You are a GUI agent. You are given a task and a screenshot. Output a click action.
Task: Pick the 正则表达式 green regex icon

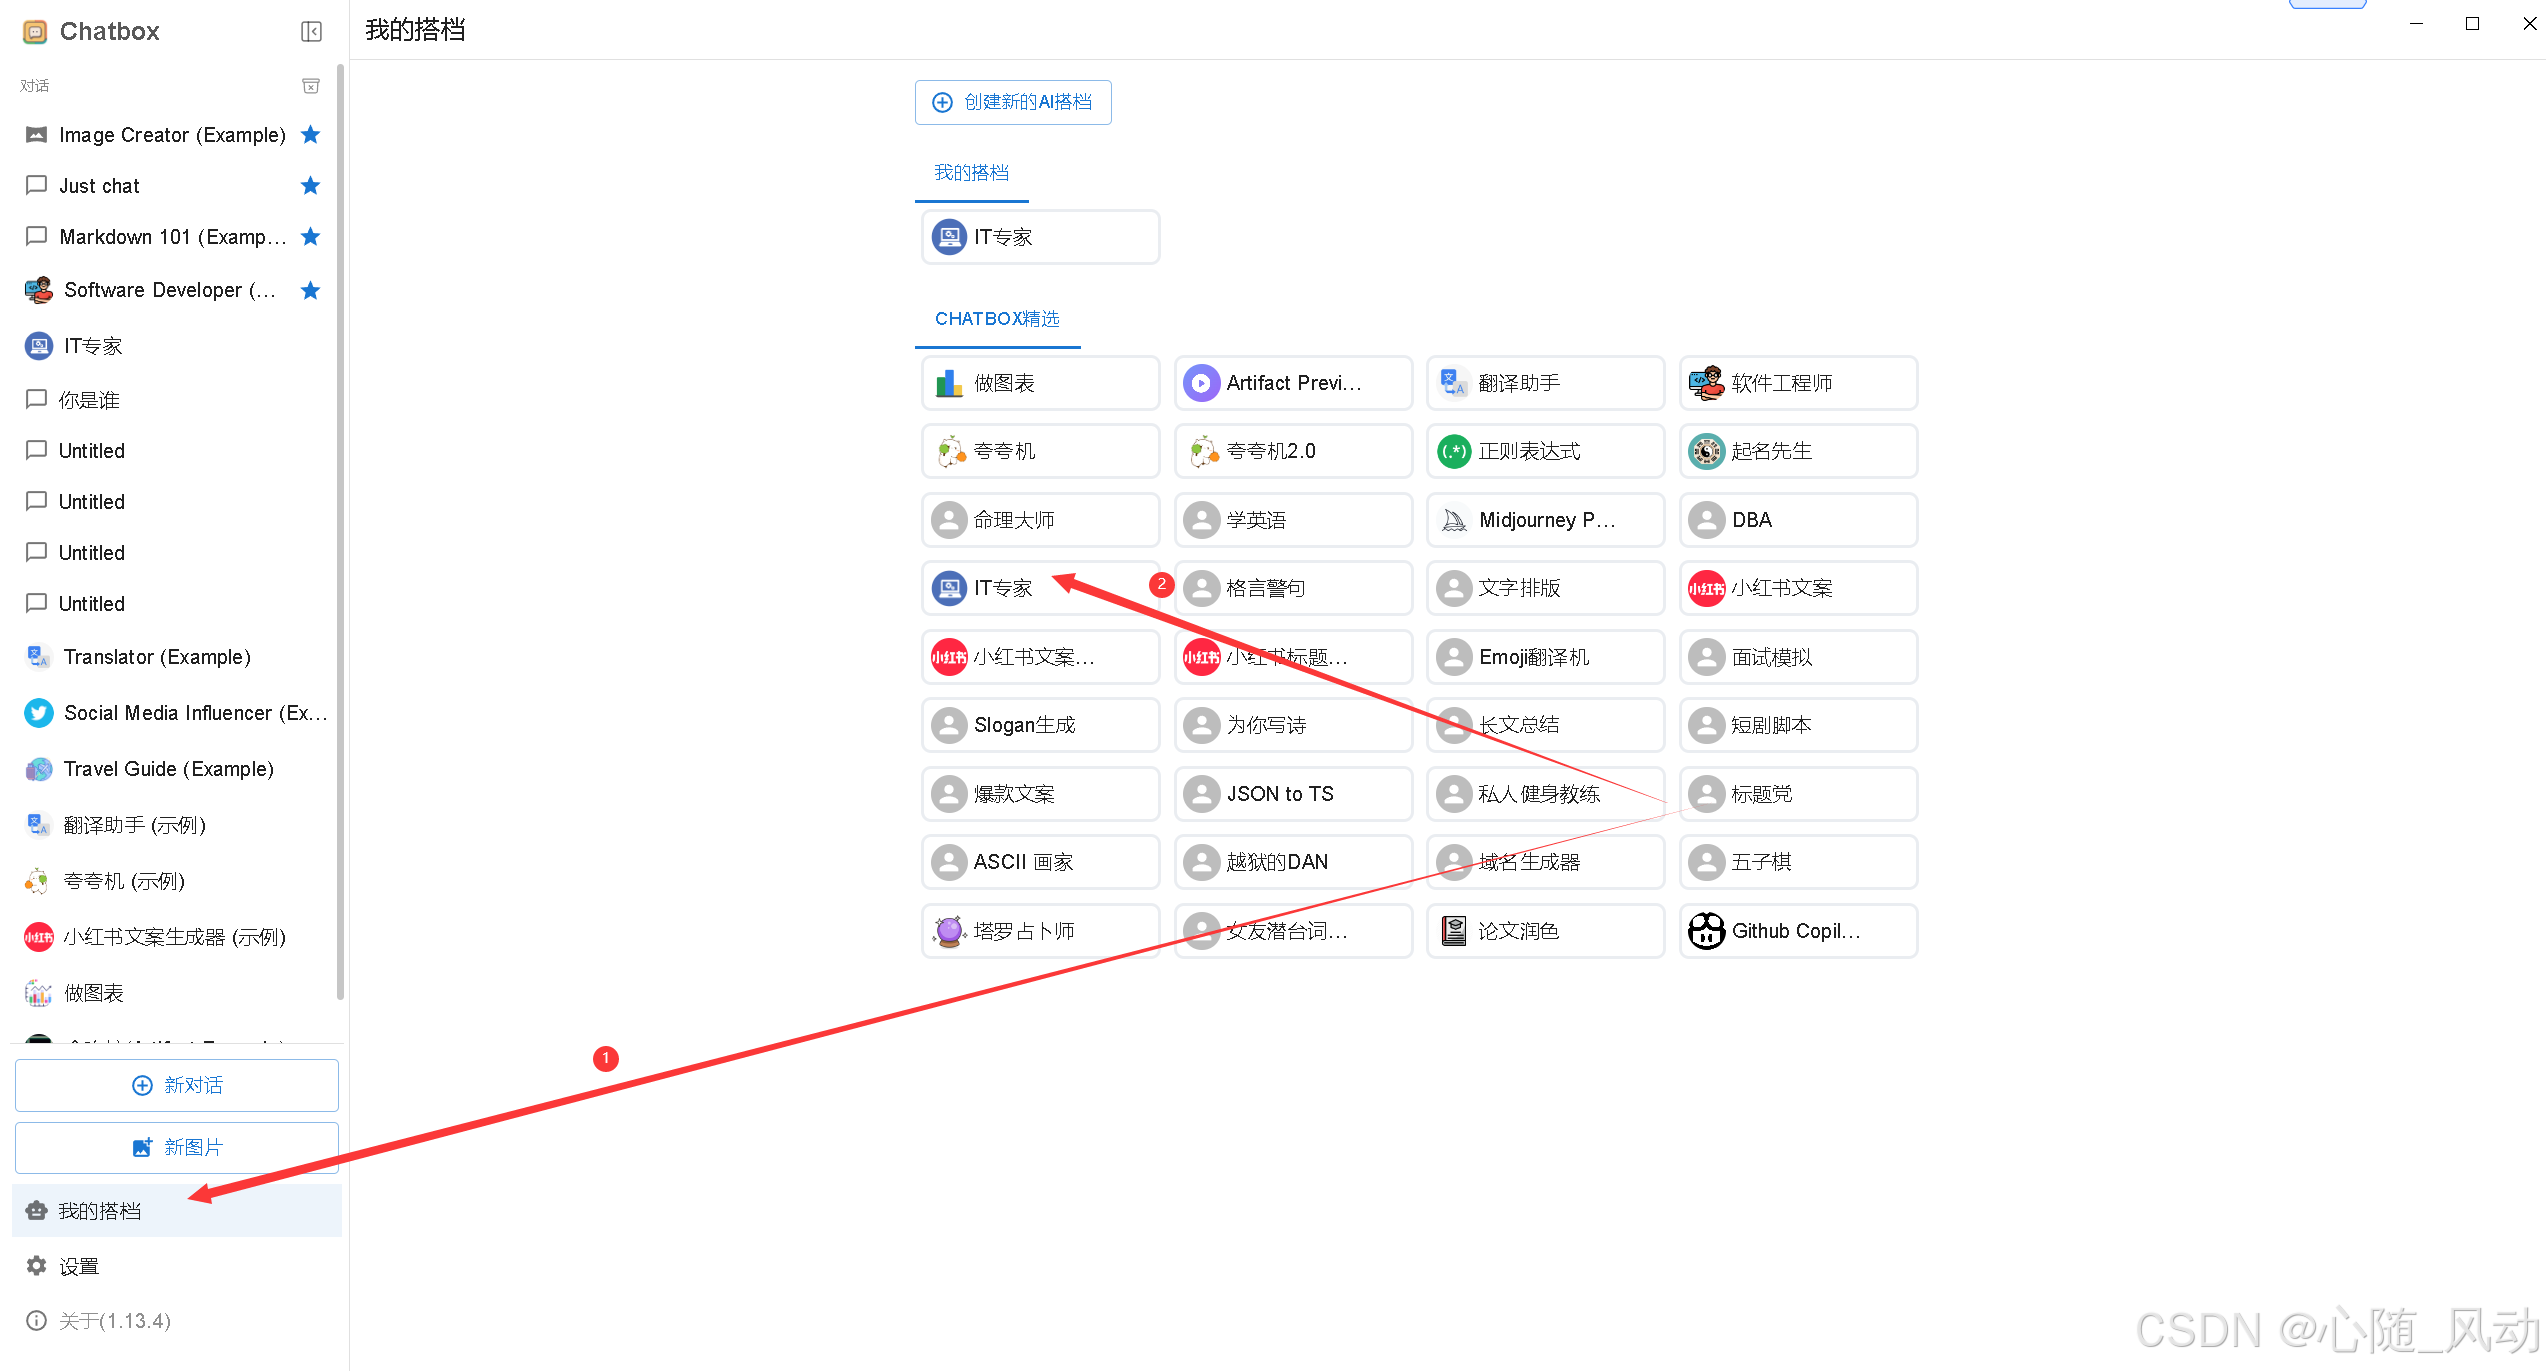click(x=1453, y=451)
